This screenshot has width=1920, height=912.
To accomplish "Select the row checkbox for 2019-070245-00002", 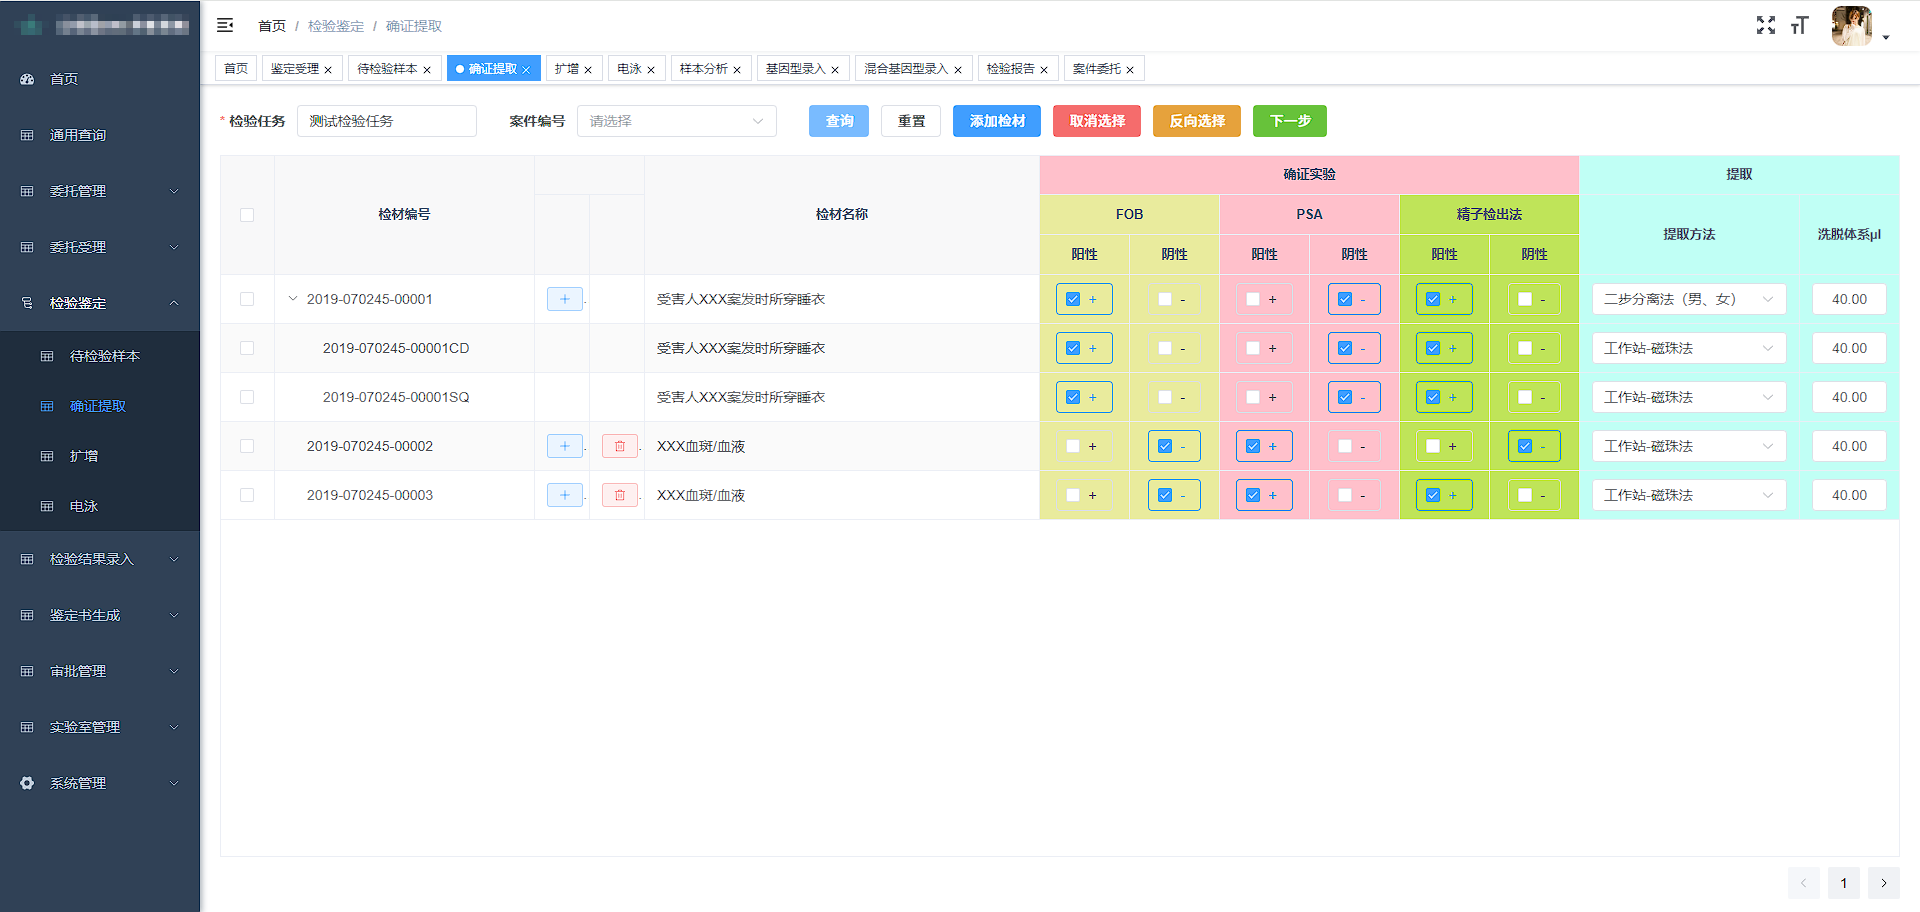I will click(247, 446).
